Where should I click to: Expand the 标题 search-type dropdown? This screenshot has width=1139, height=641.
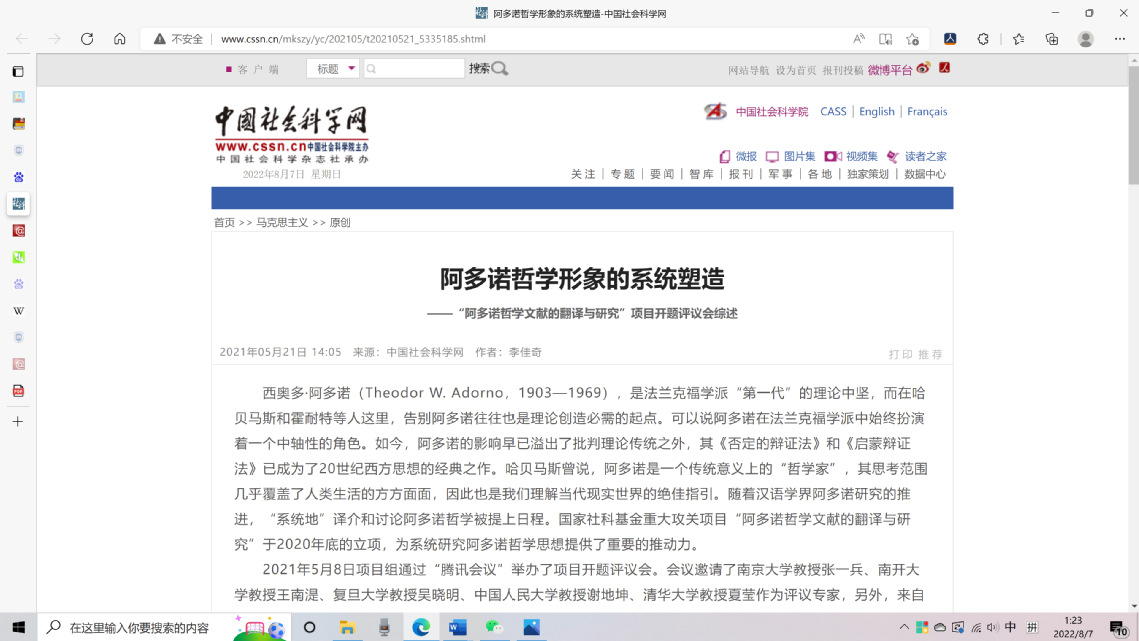point(352,69)
